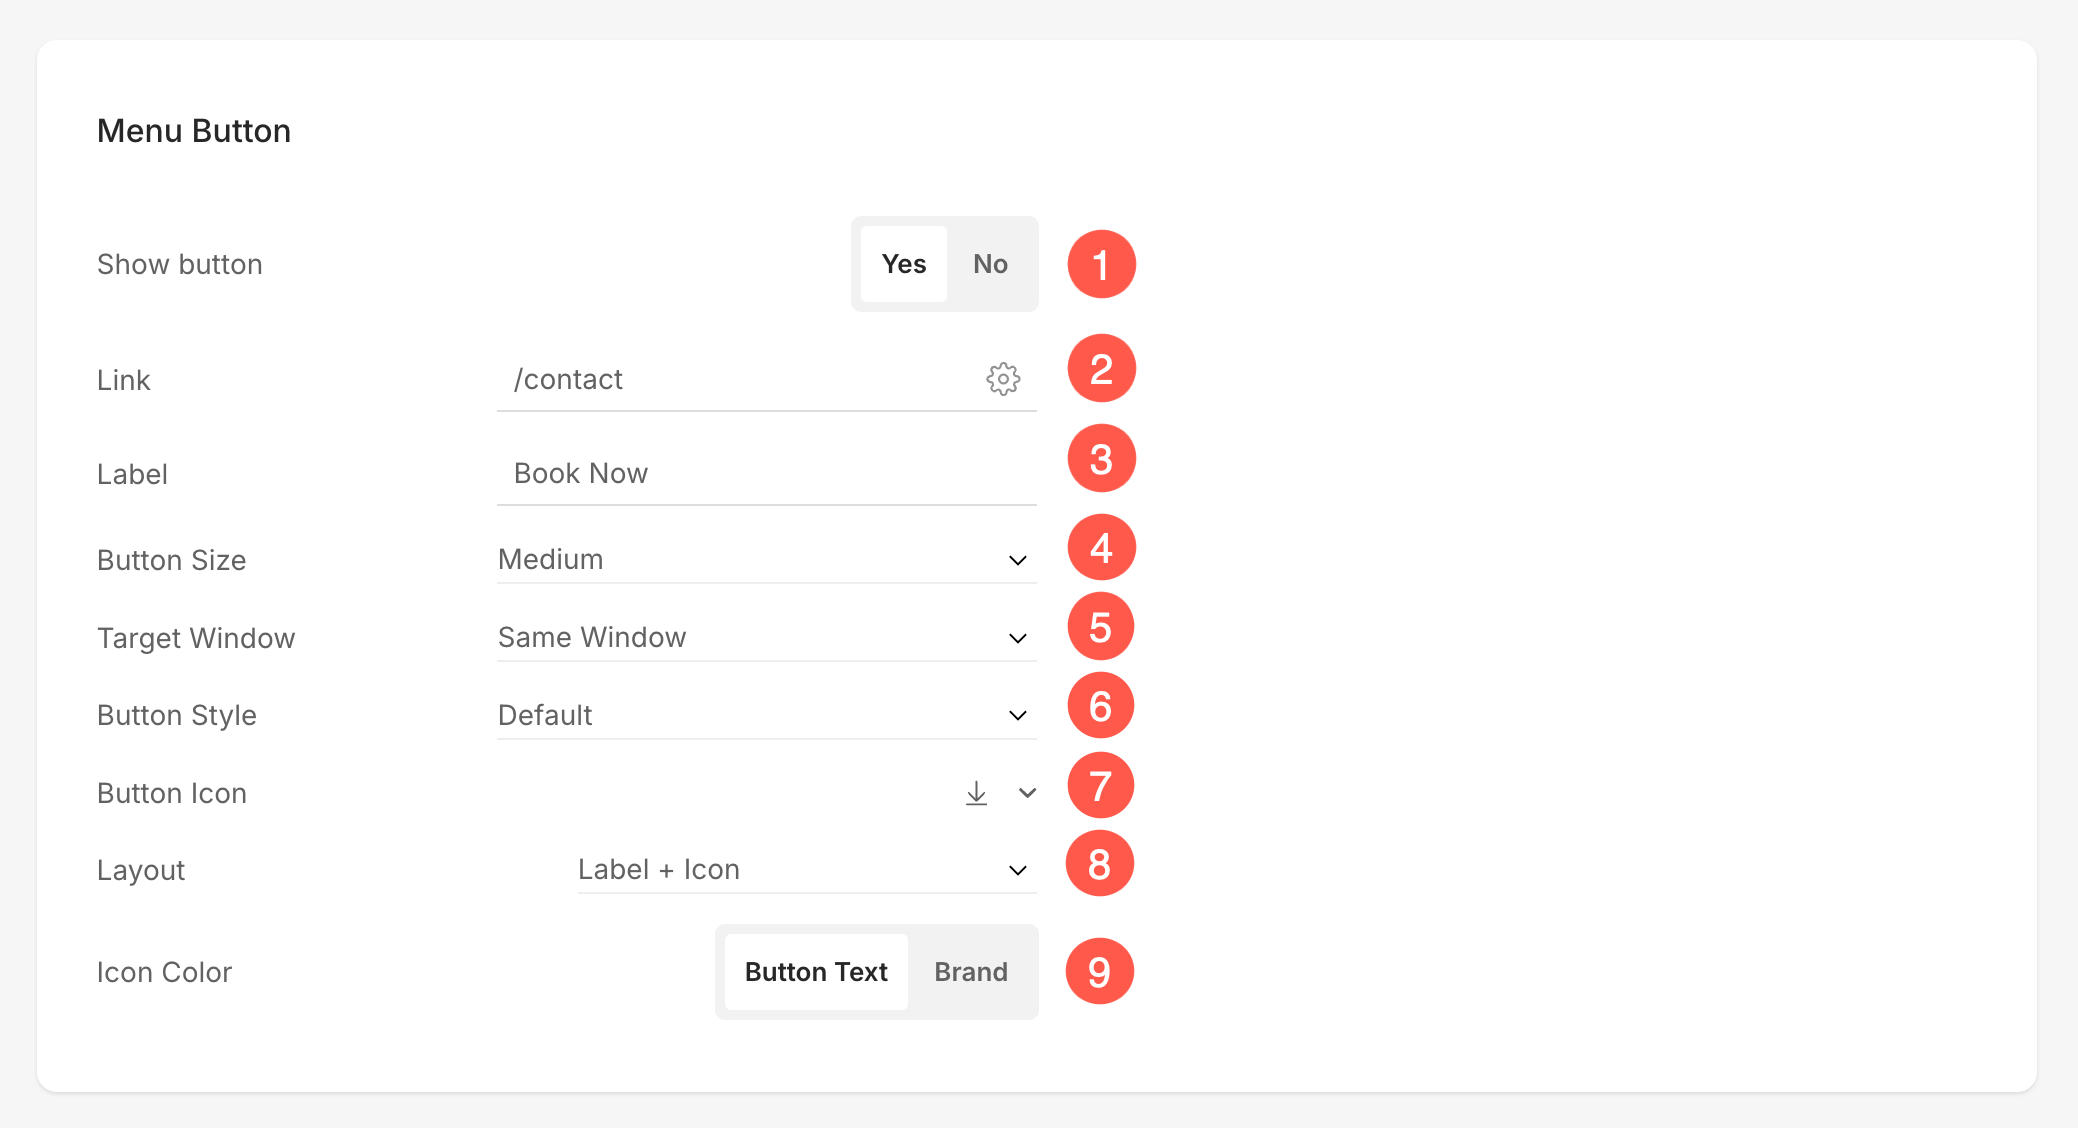The image size is (2078, 1128).
Task: Click the gear icon in Link field
Action: point(1003,379)
